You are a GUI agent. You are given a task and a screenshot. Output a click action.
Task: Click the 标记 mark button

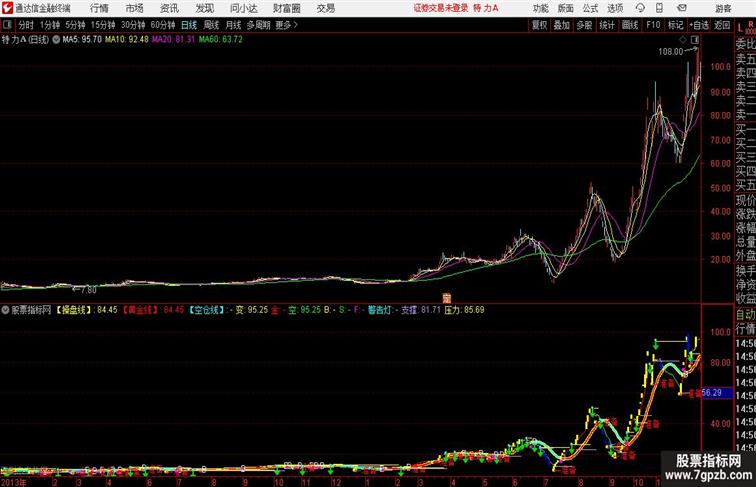675,25
